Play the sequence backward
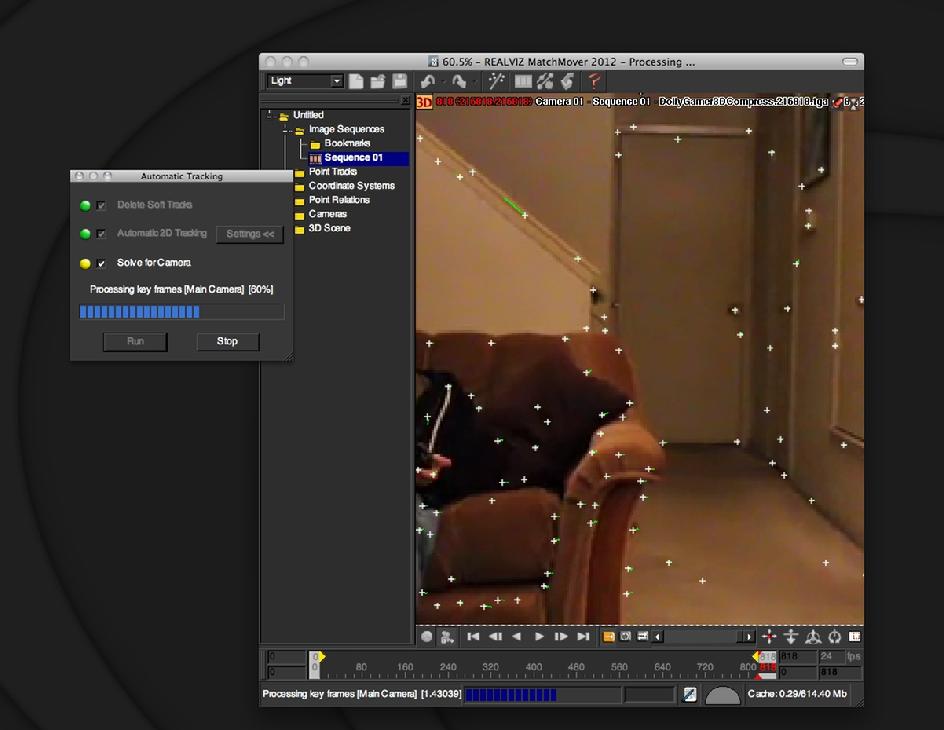 [517, 637]
